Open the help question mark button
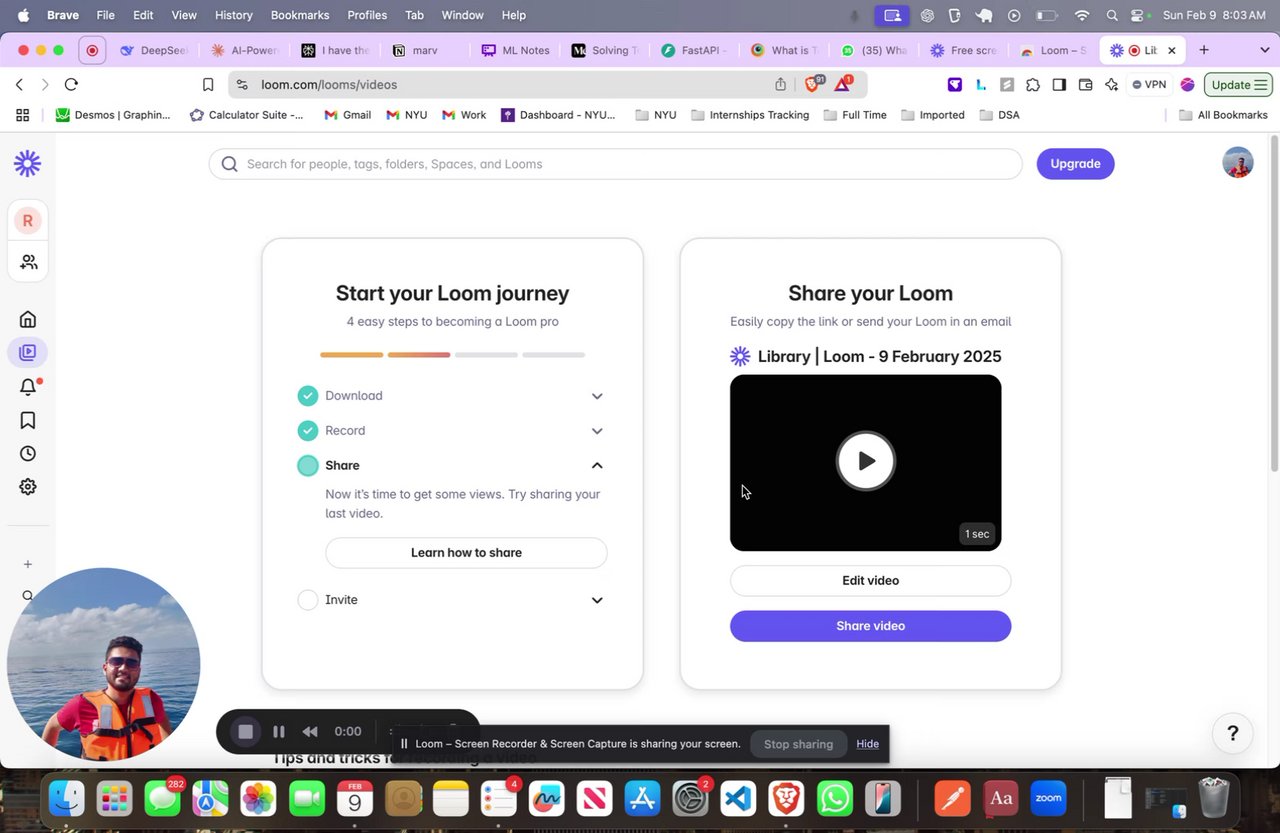 point(1233,734)
